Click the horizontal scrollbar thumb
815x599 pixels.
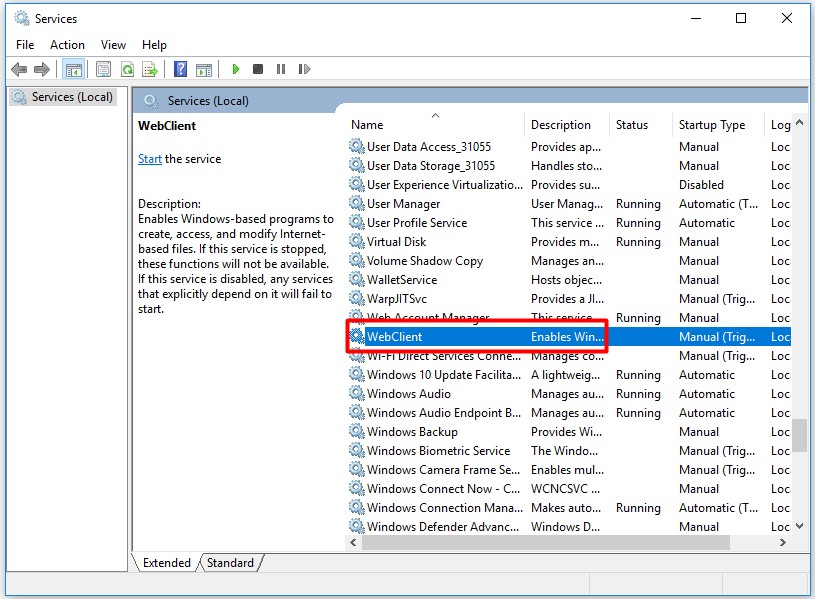[546, 542]
